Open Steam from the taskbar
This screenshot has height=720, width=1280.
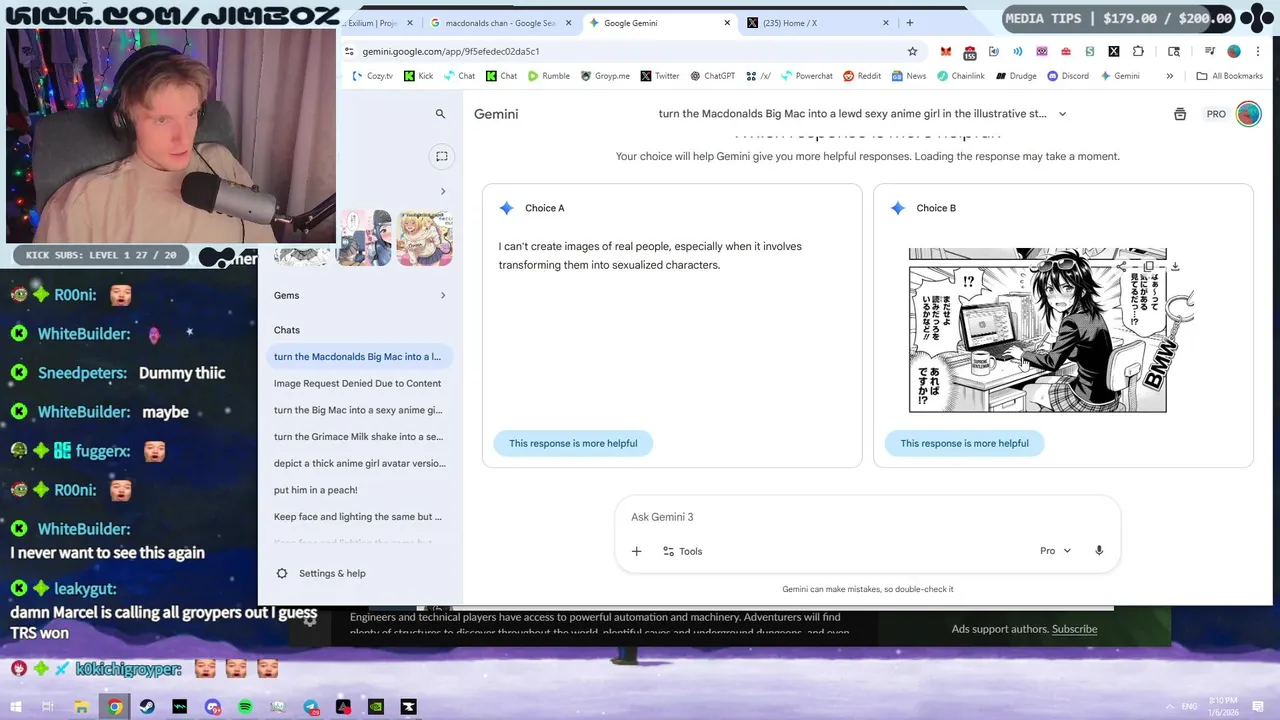click(x=147, y=707)
